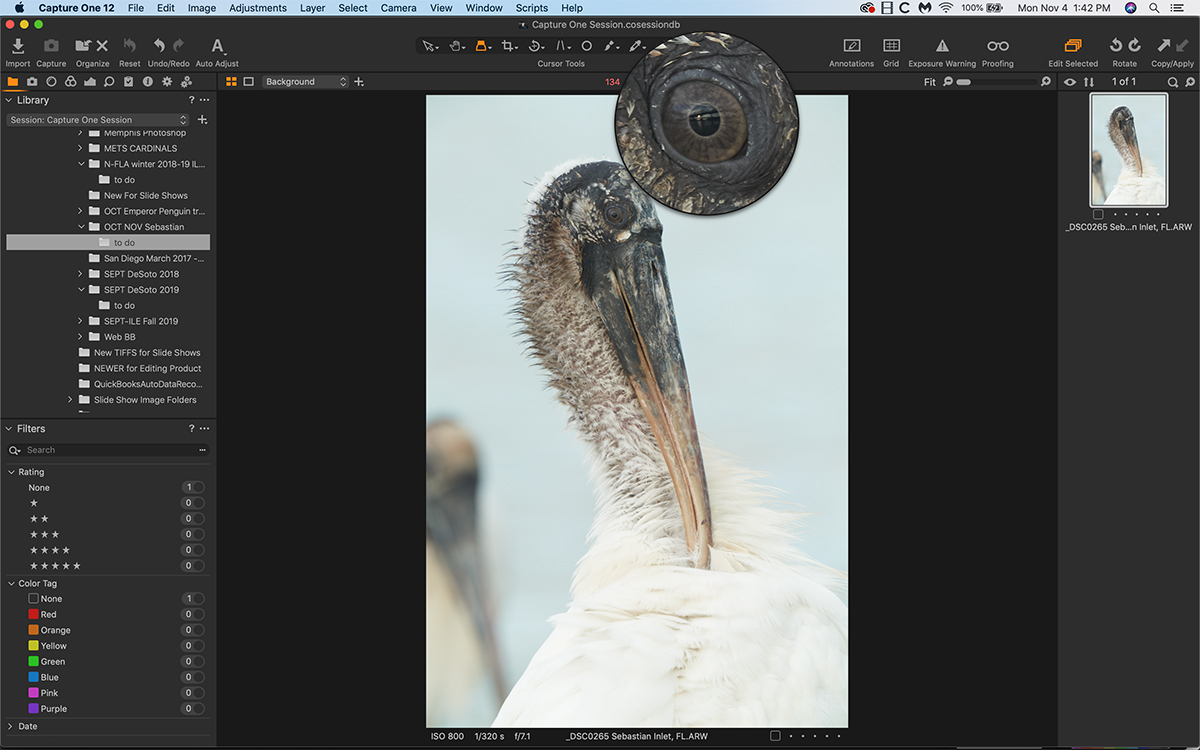Open the Image menu
Viewport: 1200px width, 750px height.
tap(202, 8)
